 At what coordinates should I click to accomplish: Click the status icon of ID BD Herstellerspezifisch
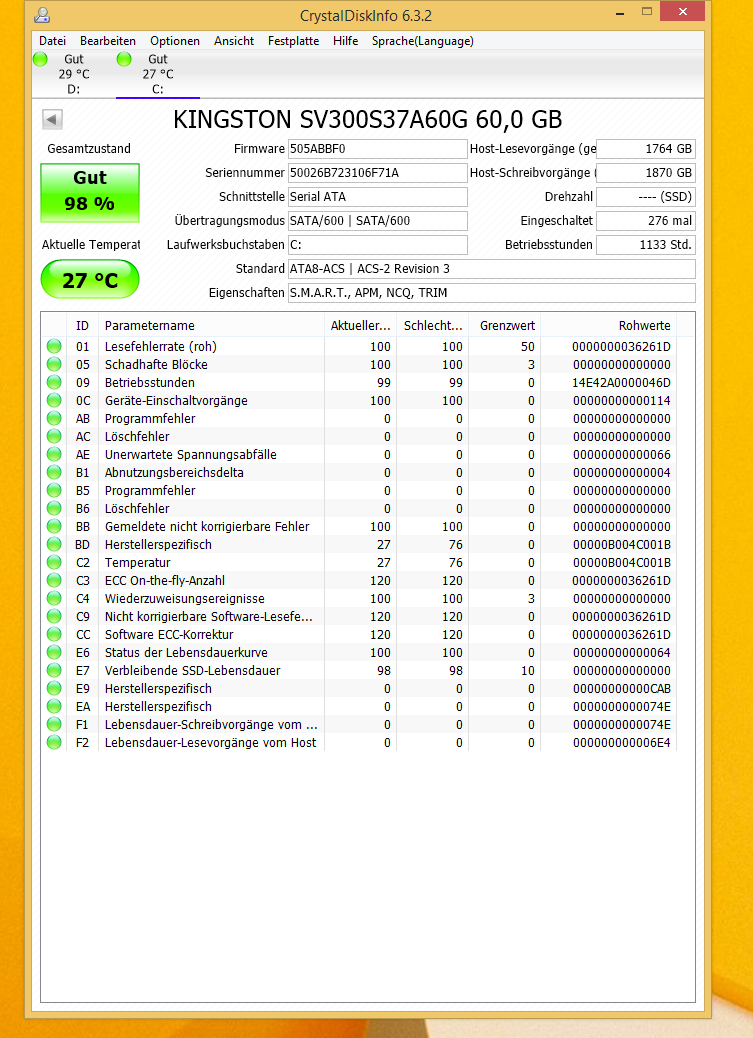pyautogui.click(x=54, y=544)
